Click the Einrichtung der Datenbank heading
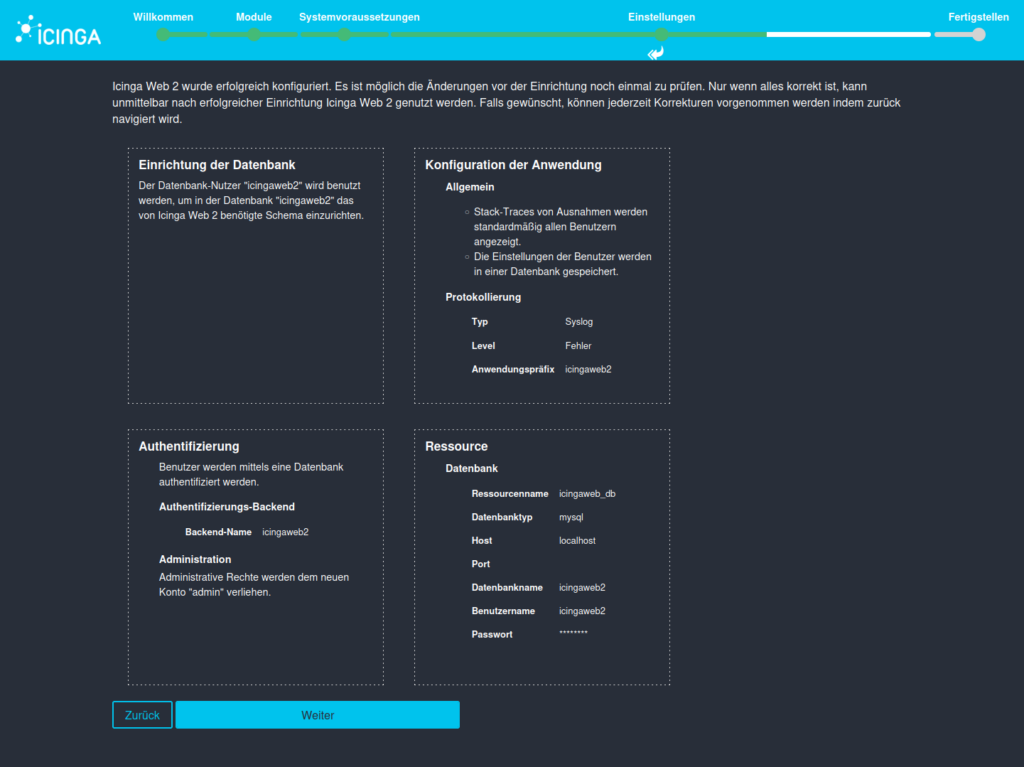1024x767 pixels. [217, 165]
